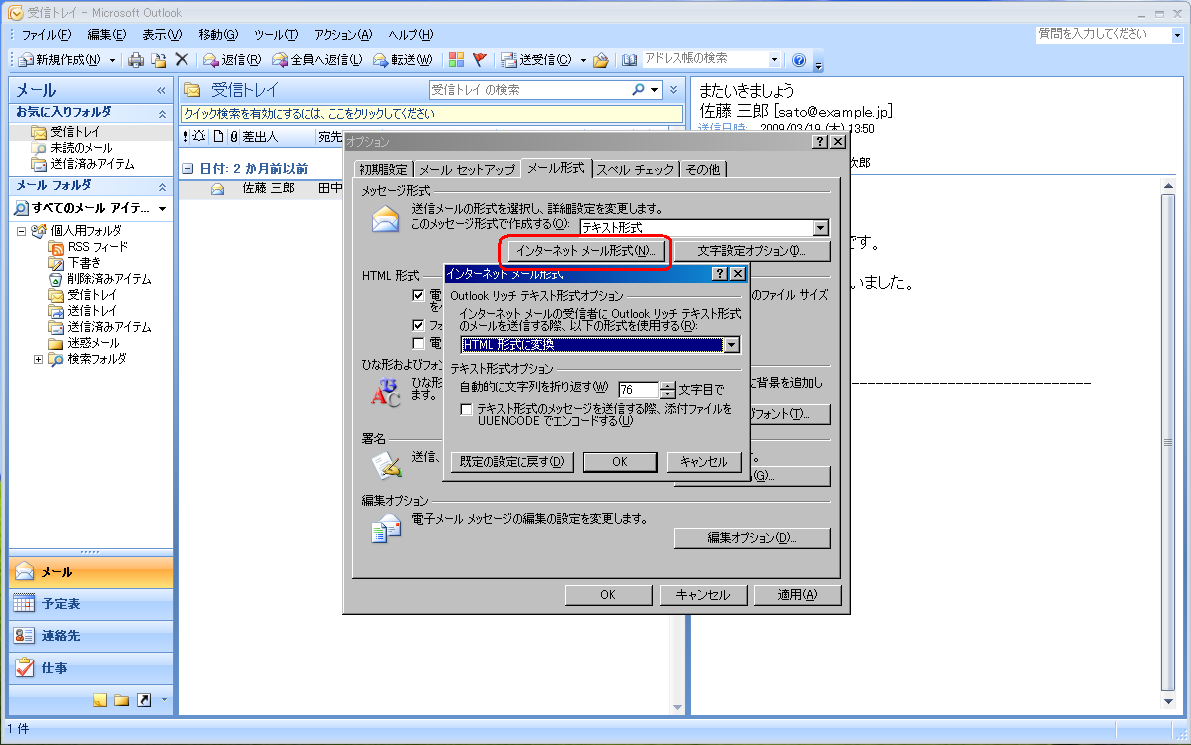Click the 返信(R) reply button
The image size is (1191, 745).
click(x=232, y=60)
